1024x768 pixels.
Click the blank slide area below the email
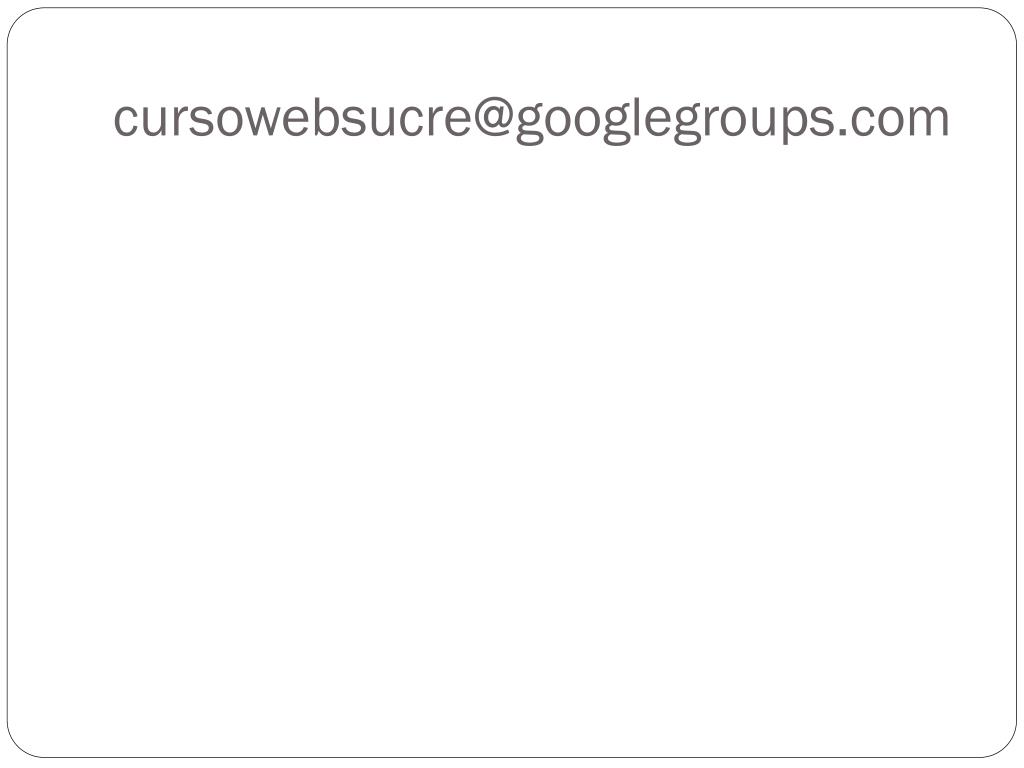pyautogui.click(x=512, y=457)
